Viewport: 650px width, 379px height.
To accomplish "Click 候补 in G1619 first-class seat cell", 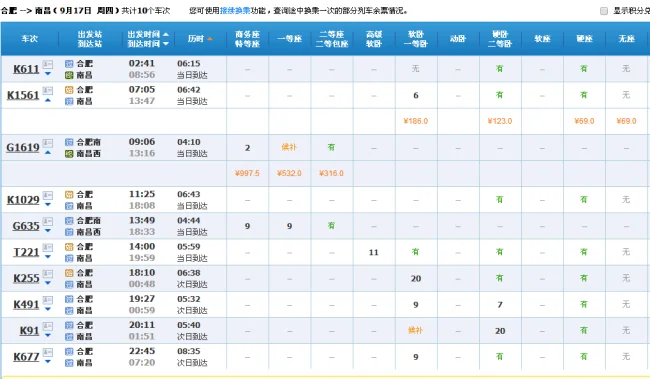I will [x=289, y=147].
